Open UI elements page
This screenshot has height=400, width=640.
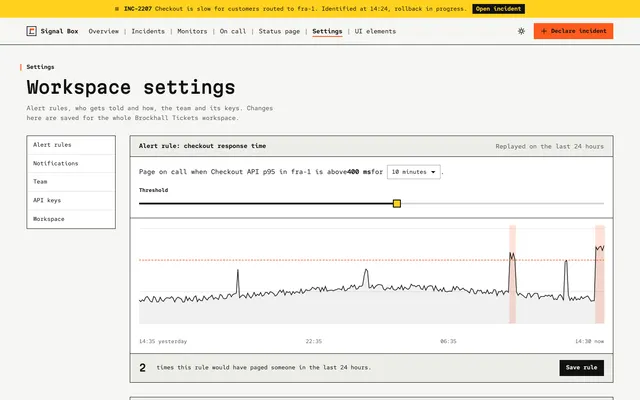click(x=375, y=31)
